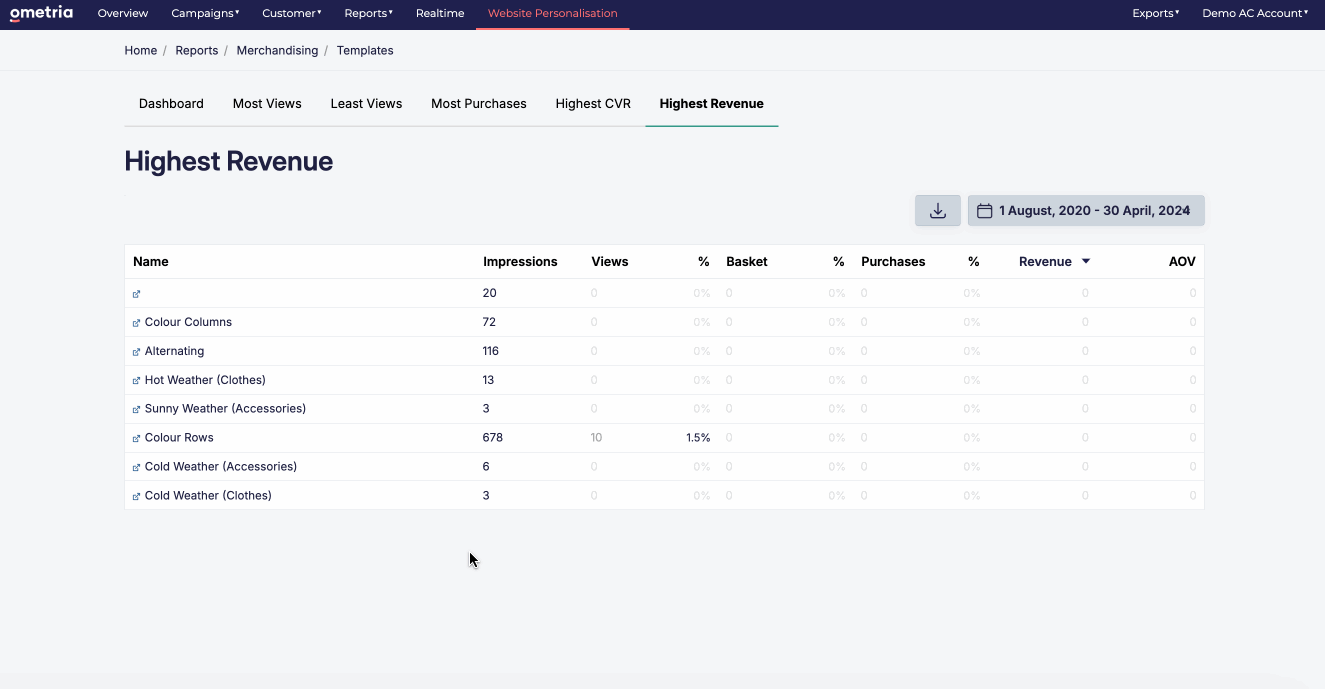Click external link icon beside Hot Weather (Clothes)
Viewport: 1325px width, 689px height.
137,381
